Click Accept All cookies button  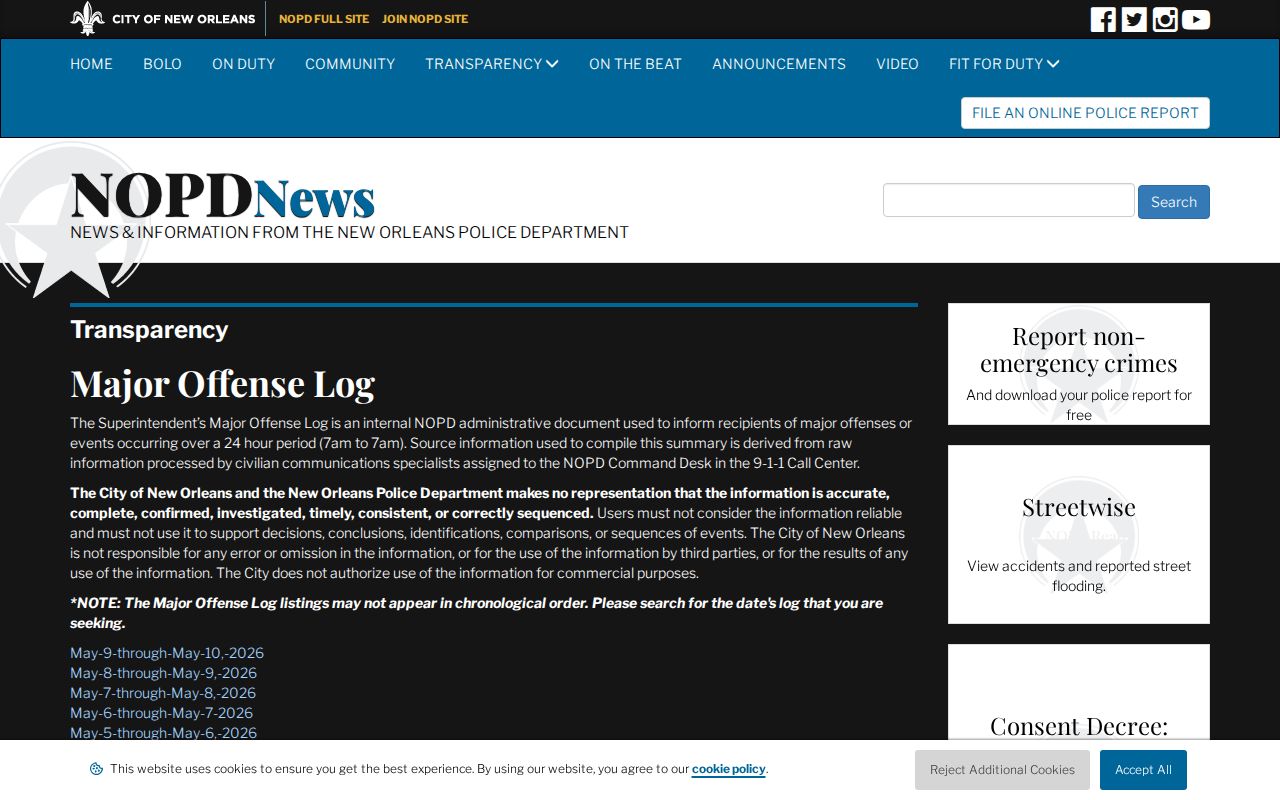point(1143,770)
